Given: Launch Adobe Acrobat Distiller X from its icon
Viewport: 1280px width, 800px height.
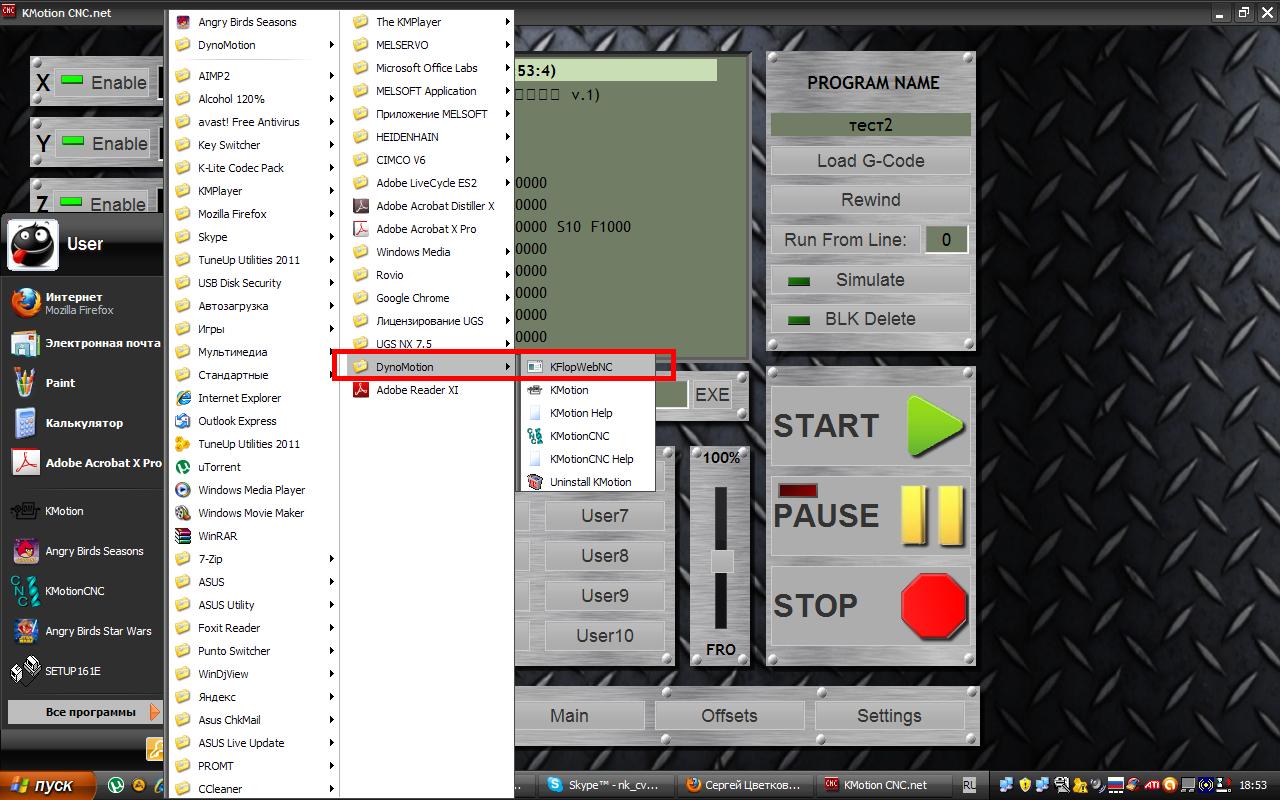Looking at the screenshot, I should pos(361,206).
